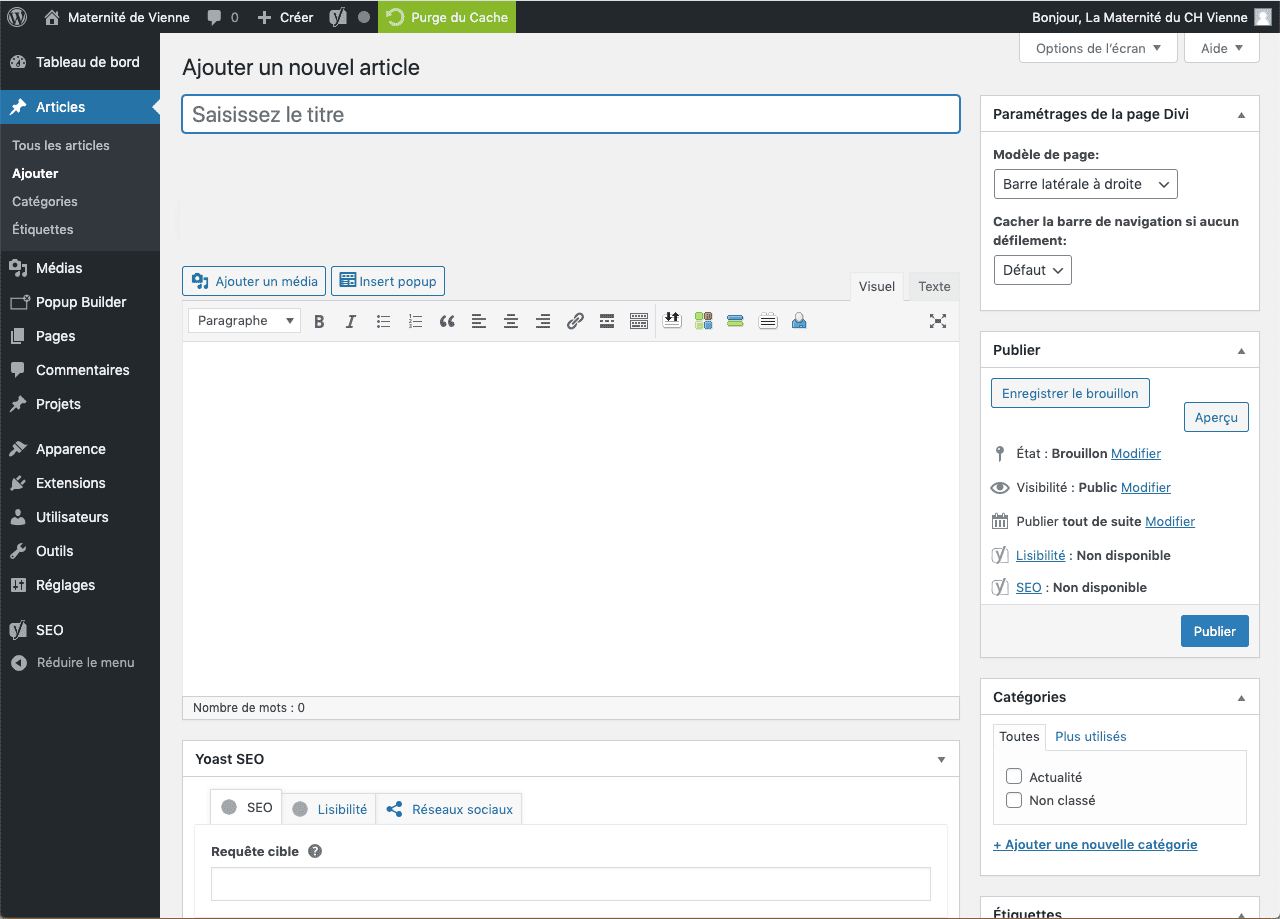Toggle bold formatting in editor toolbar
The height and width of the screenshot is (919, 1280).
[x=319, y=321]
